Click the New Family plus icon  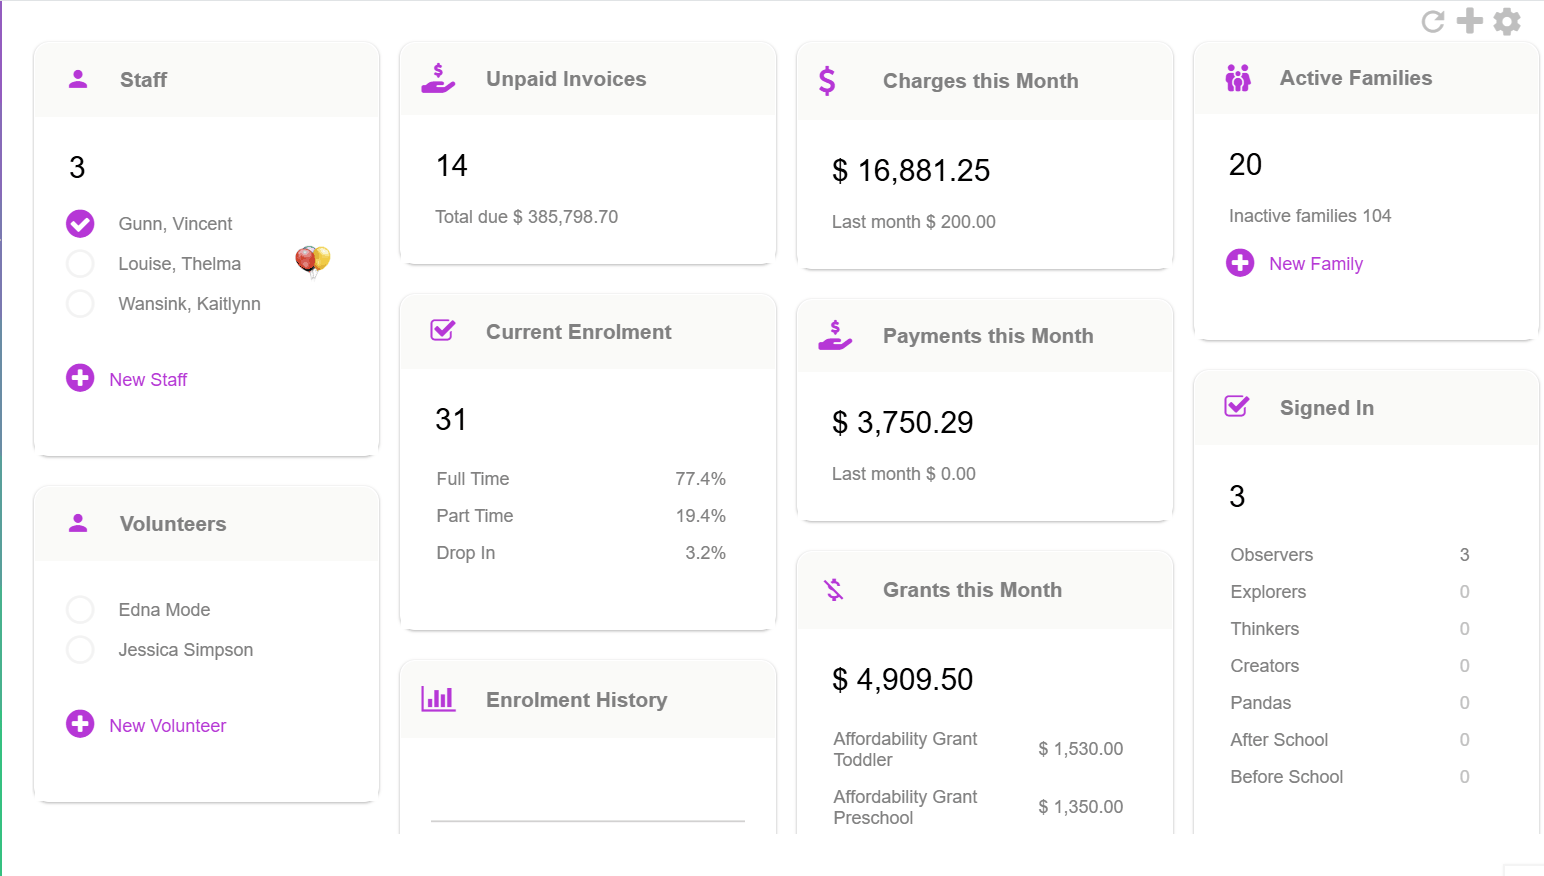pyautogui.click(x=1240, y=263)
